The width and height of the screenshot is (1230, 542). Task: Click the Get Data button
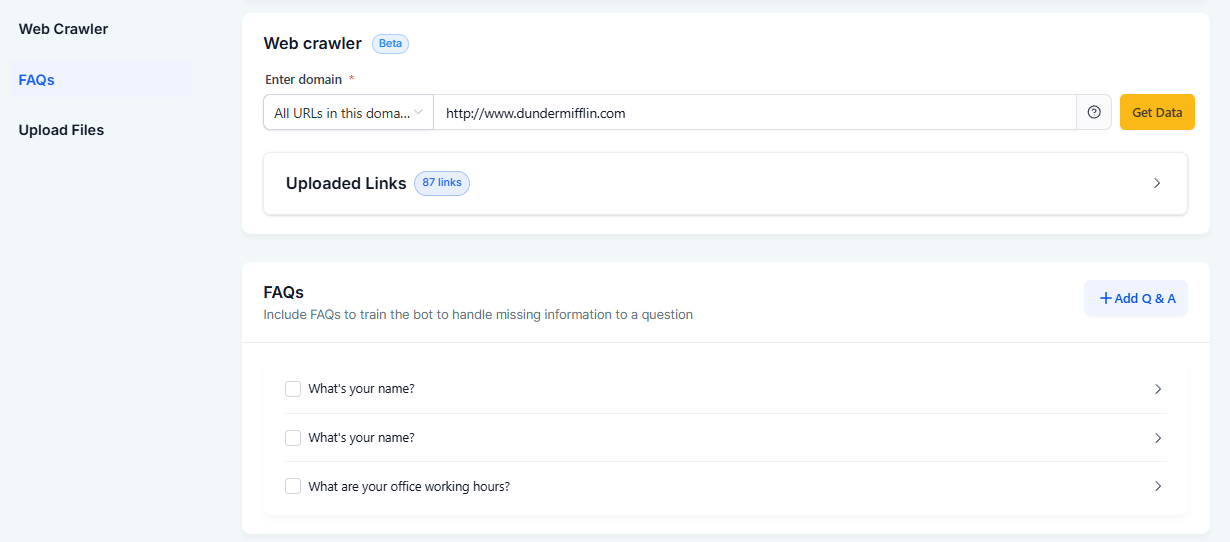(x=1157, y=112)
